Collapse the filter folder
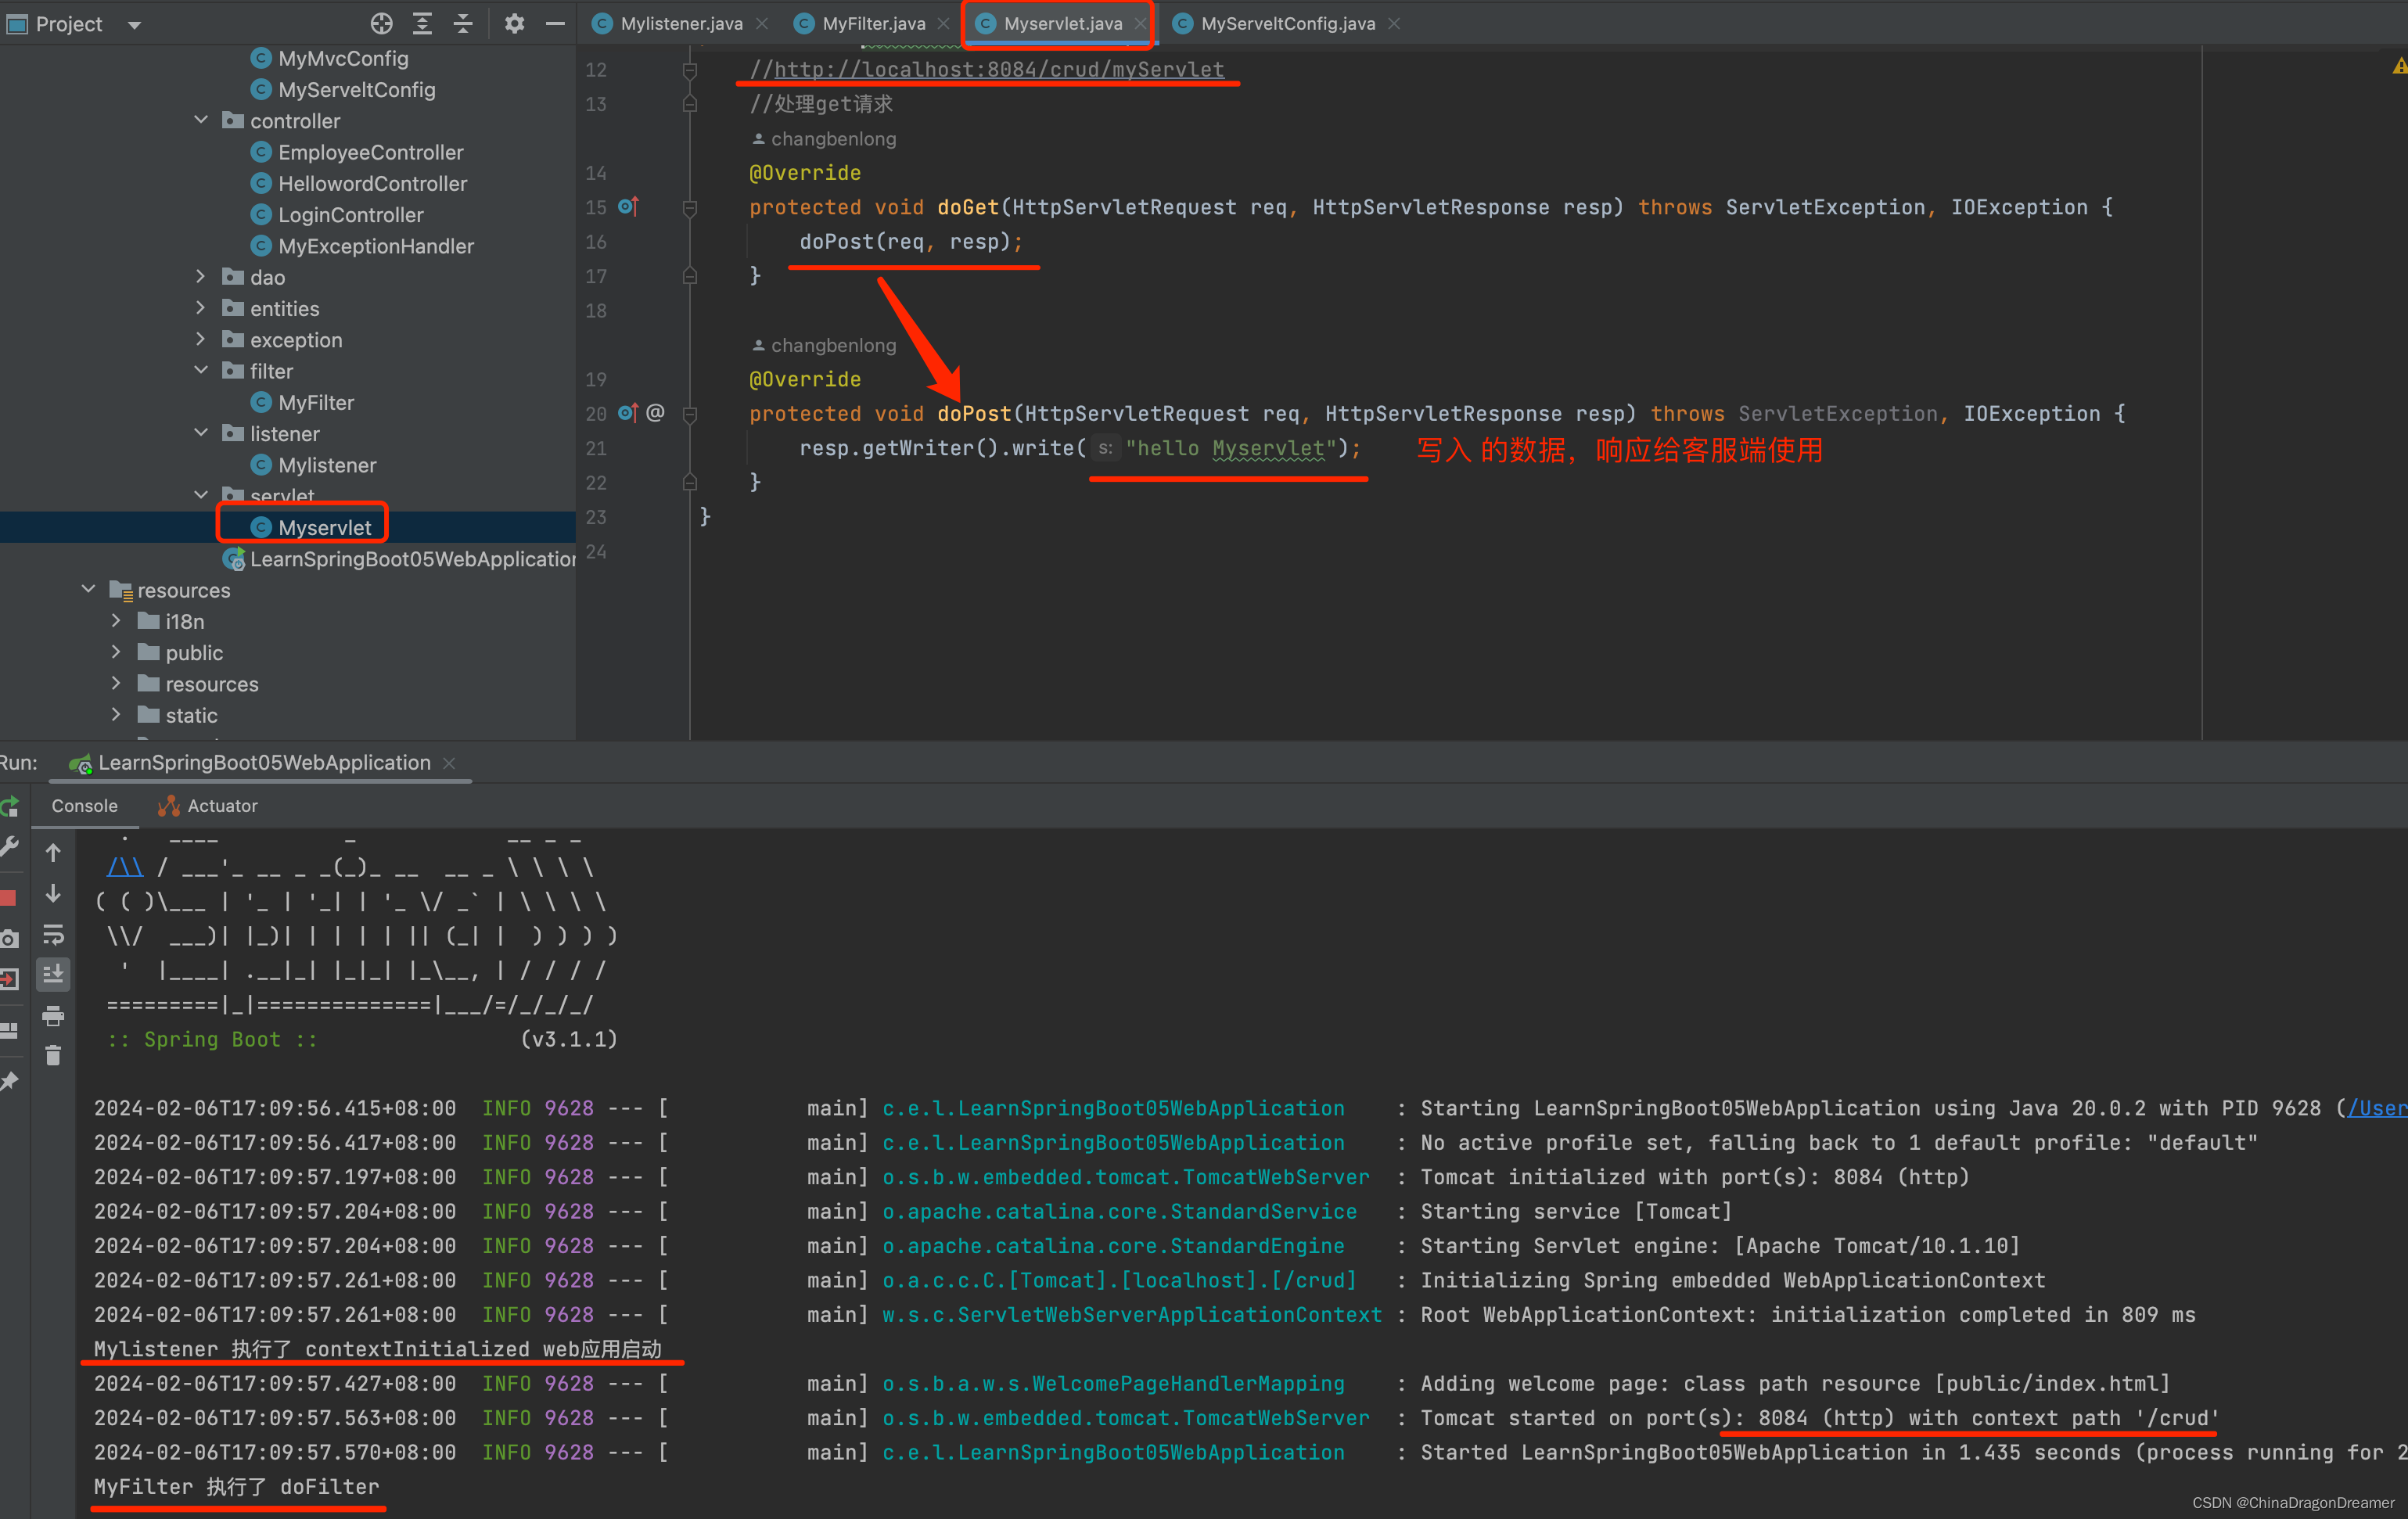This screenshot has width=2408, height=1519. [x=201, y=370]
